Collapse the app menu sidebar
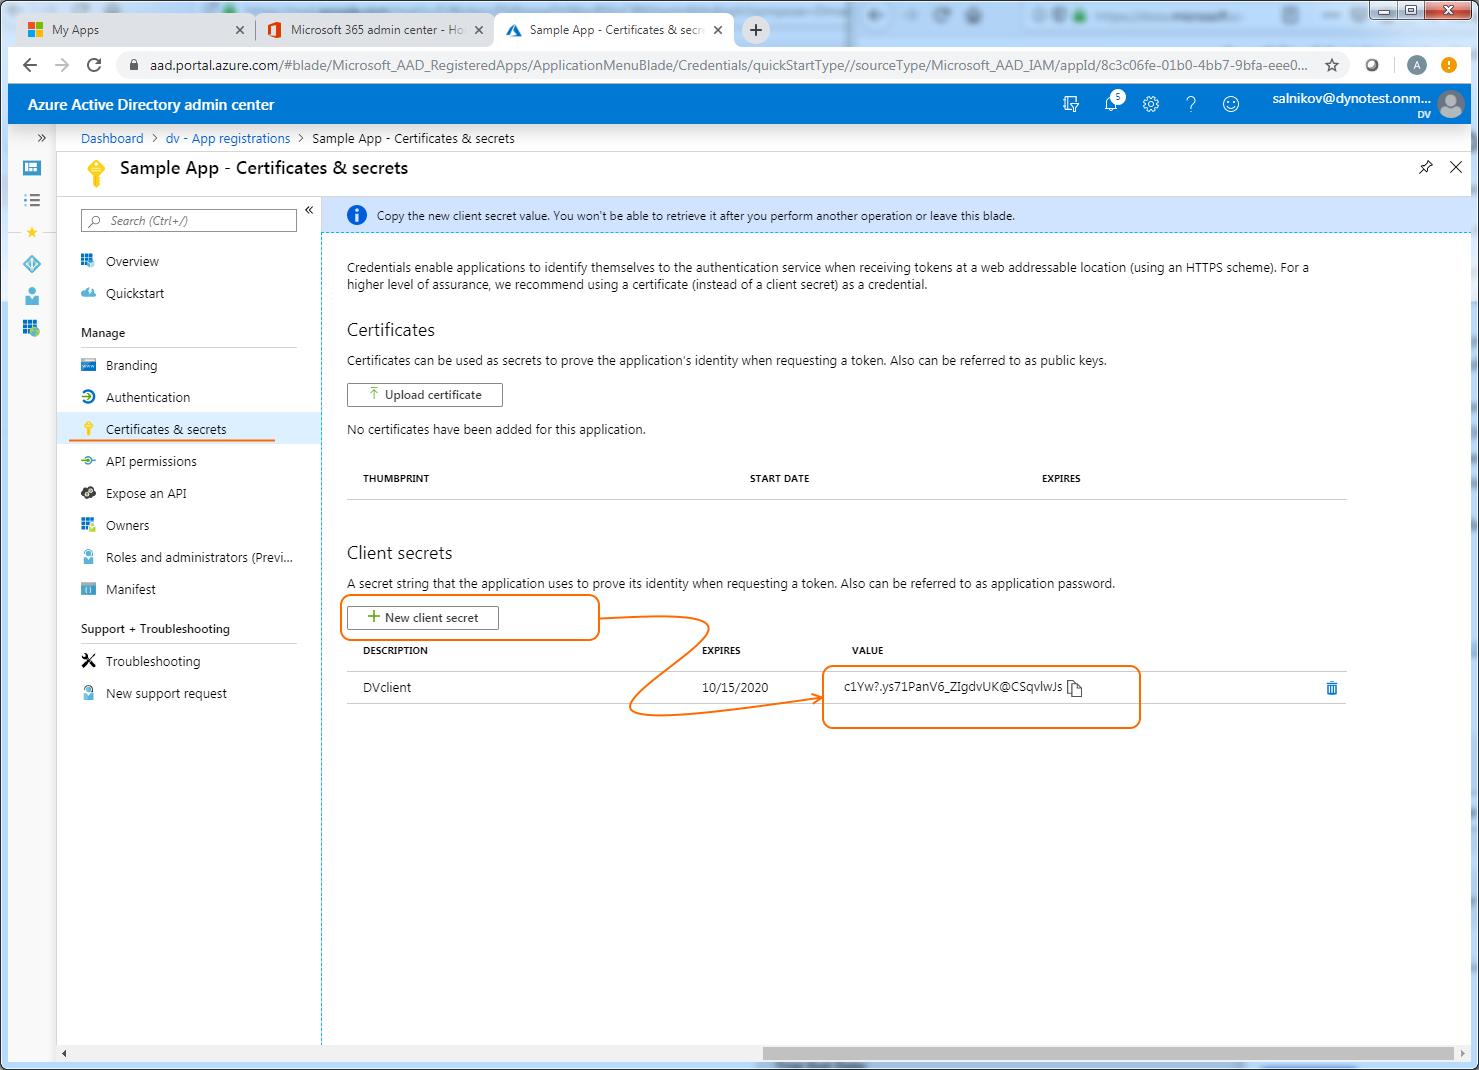 pyautogui.click(x=309, y=210)
